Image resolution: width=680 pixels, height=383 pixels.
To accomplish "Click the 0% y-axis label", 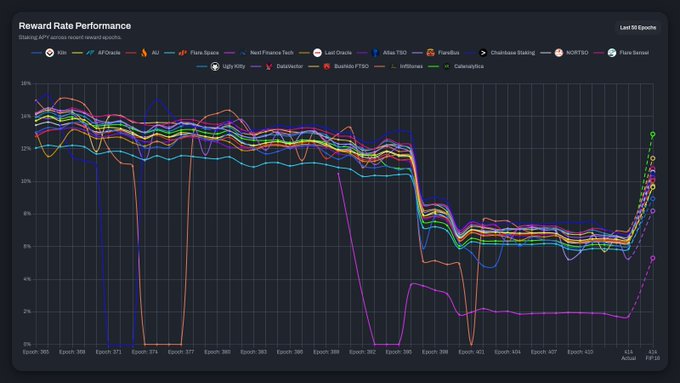I will 27,344.
